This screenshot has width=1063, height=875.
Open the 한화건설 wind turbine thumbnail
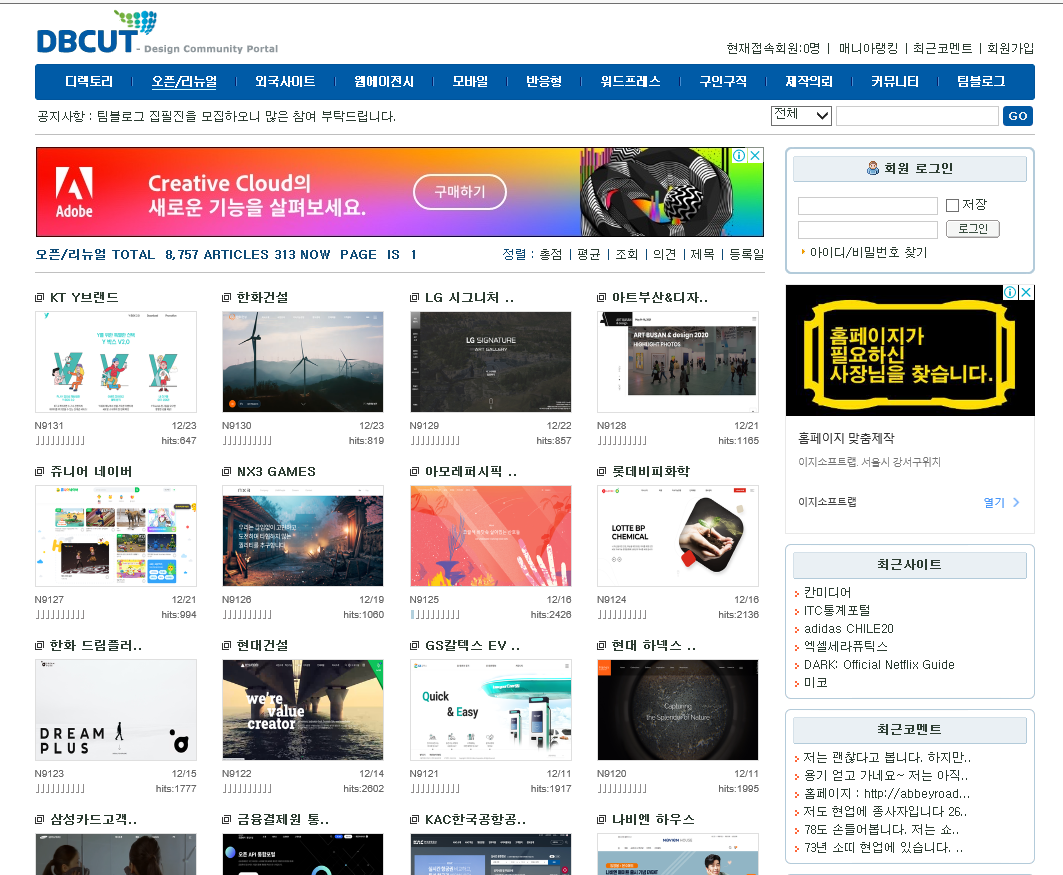(x=303, y=362)
